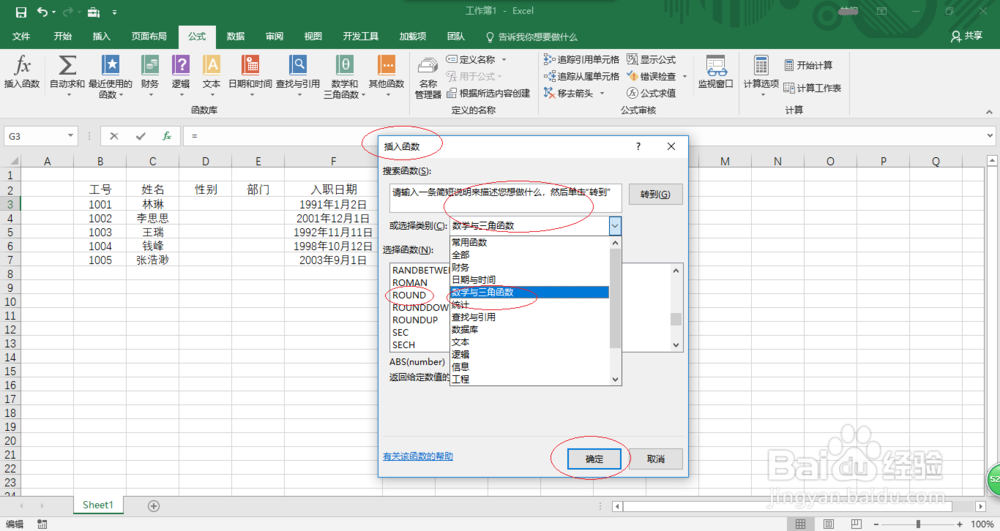Select ROMAN in the function list

(x=409, y=282)
